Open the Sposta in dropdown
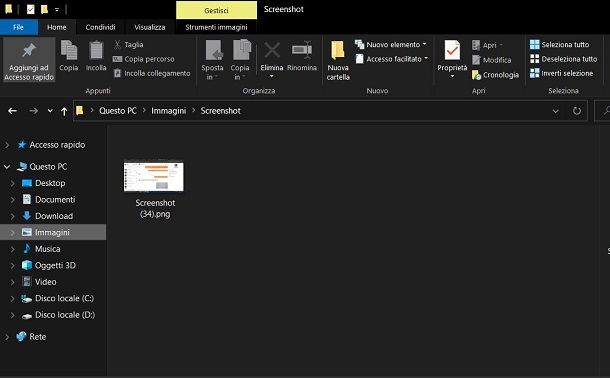 click(212, 60)
